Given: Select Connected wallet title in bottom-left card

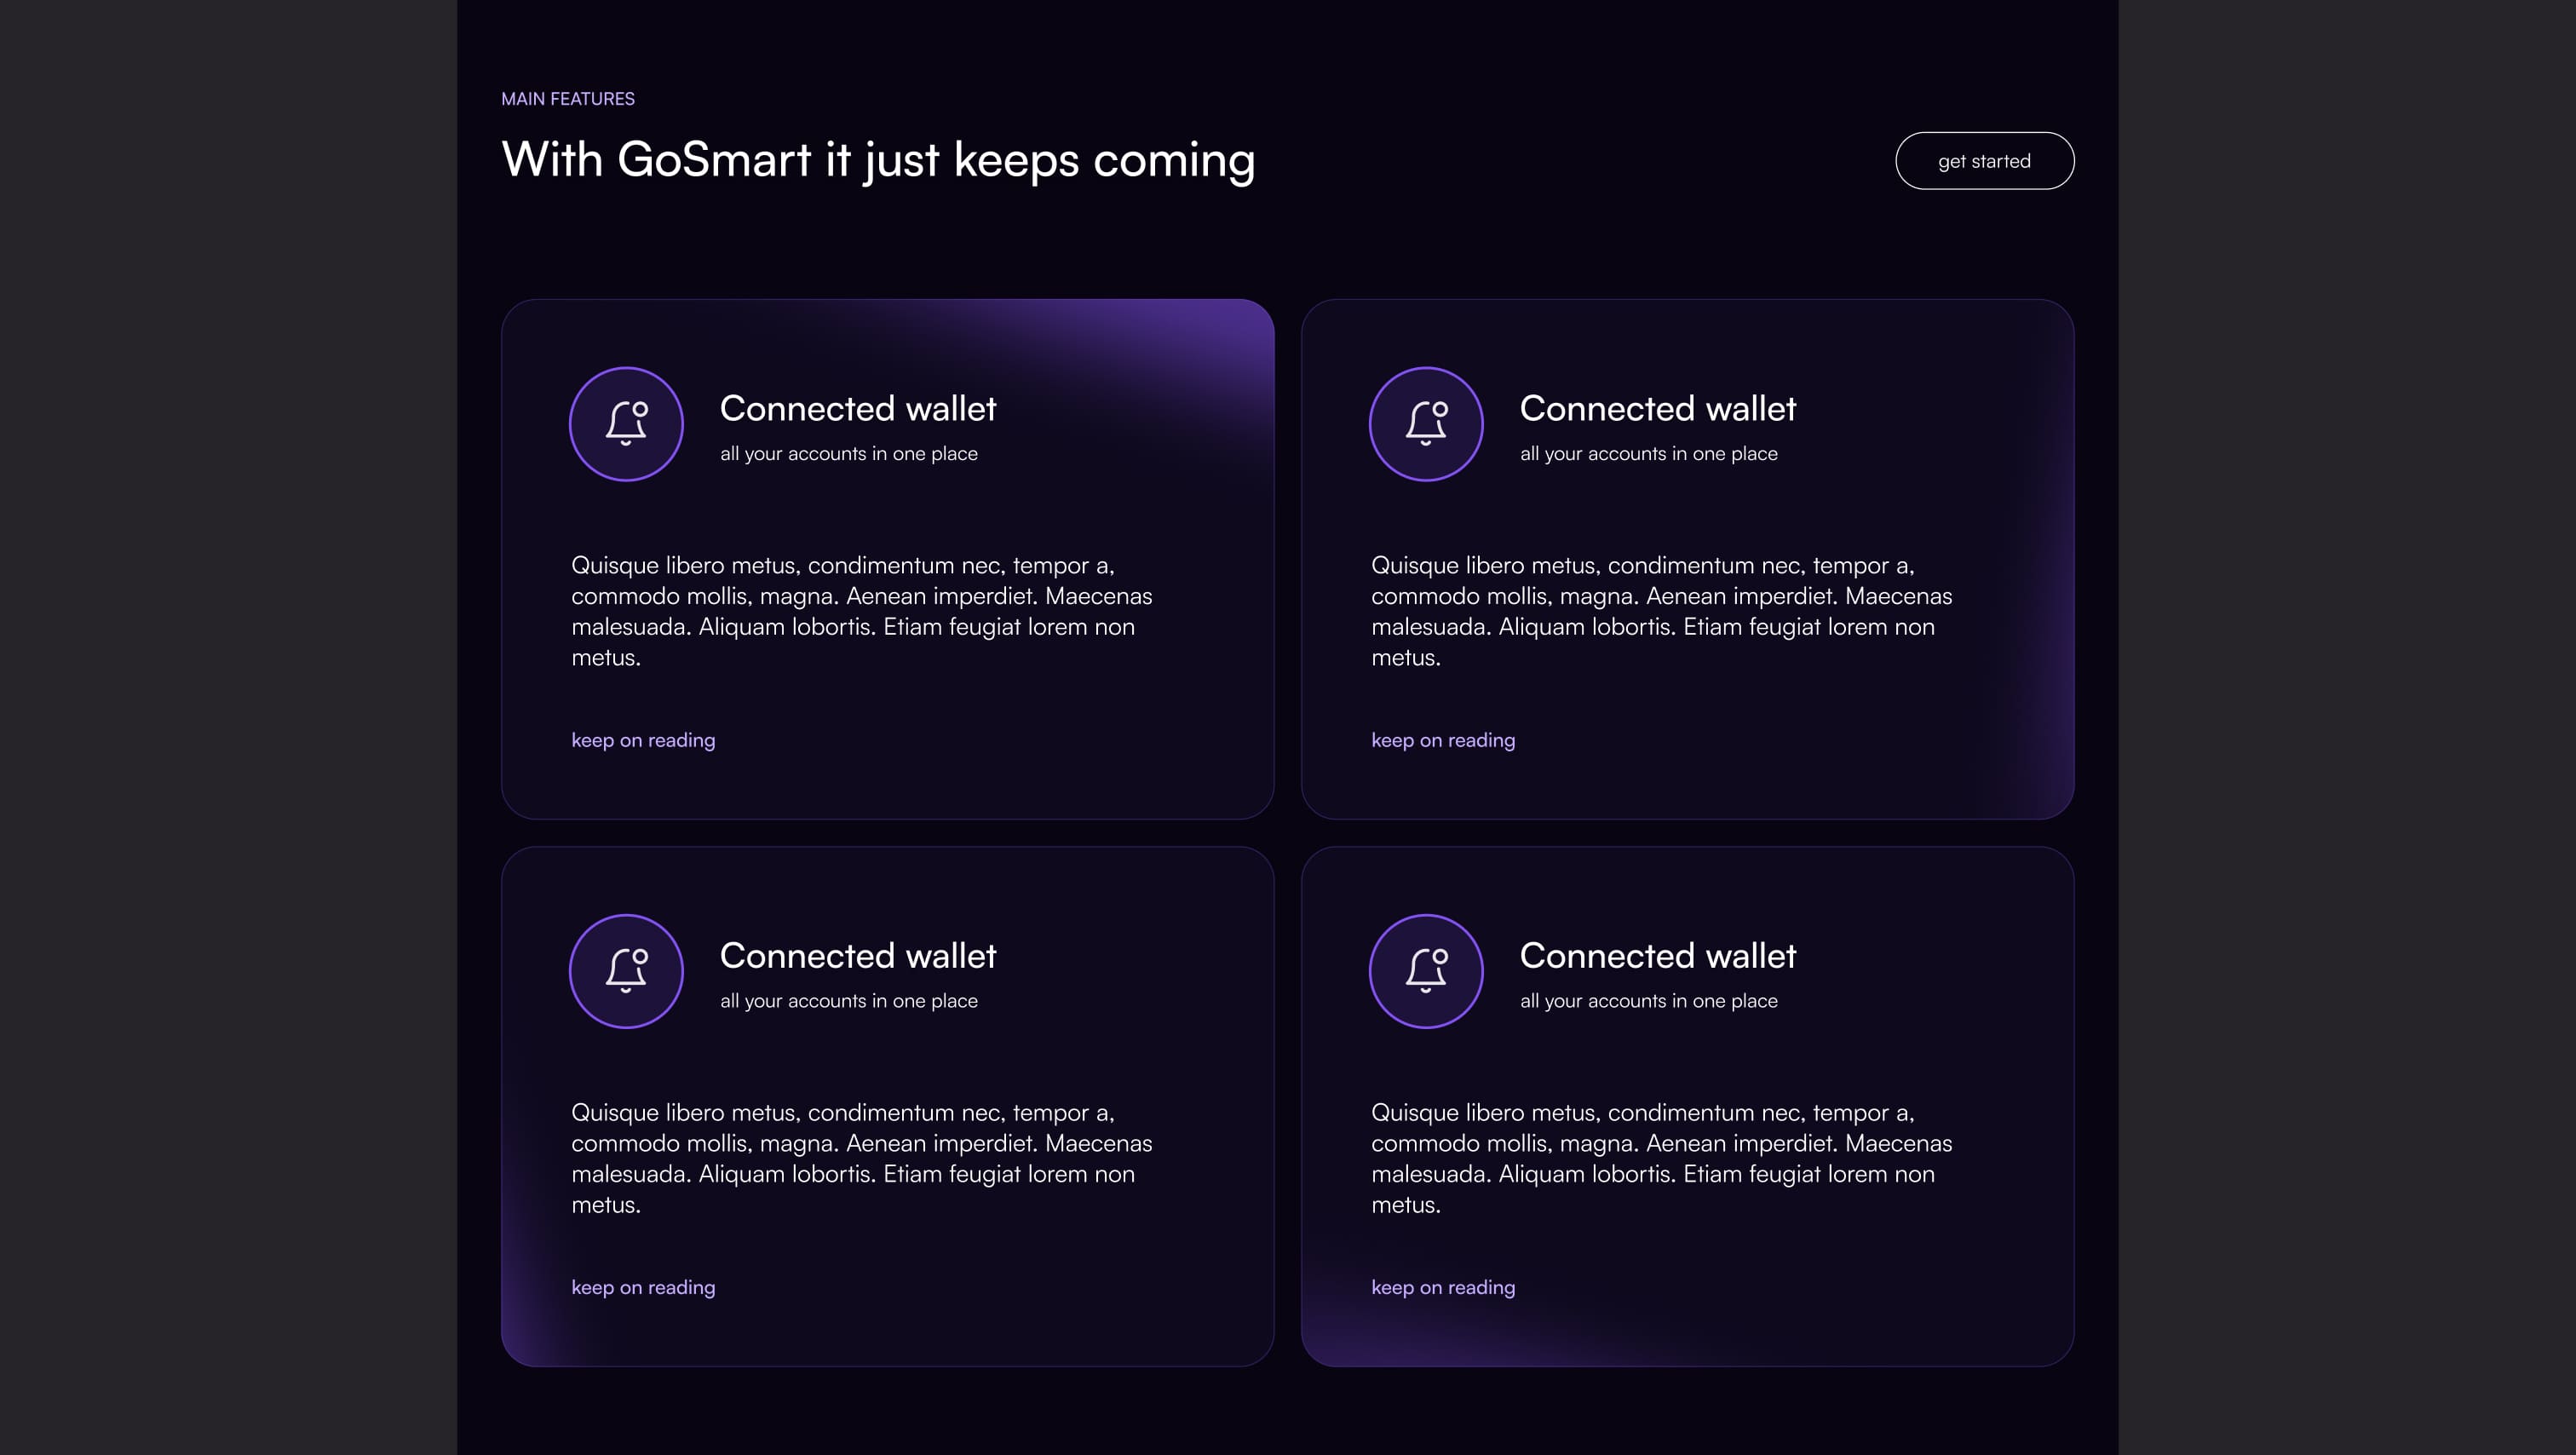Looking at the screenshot, I should tap(858, 955).
